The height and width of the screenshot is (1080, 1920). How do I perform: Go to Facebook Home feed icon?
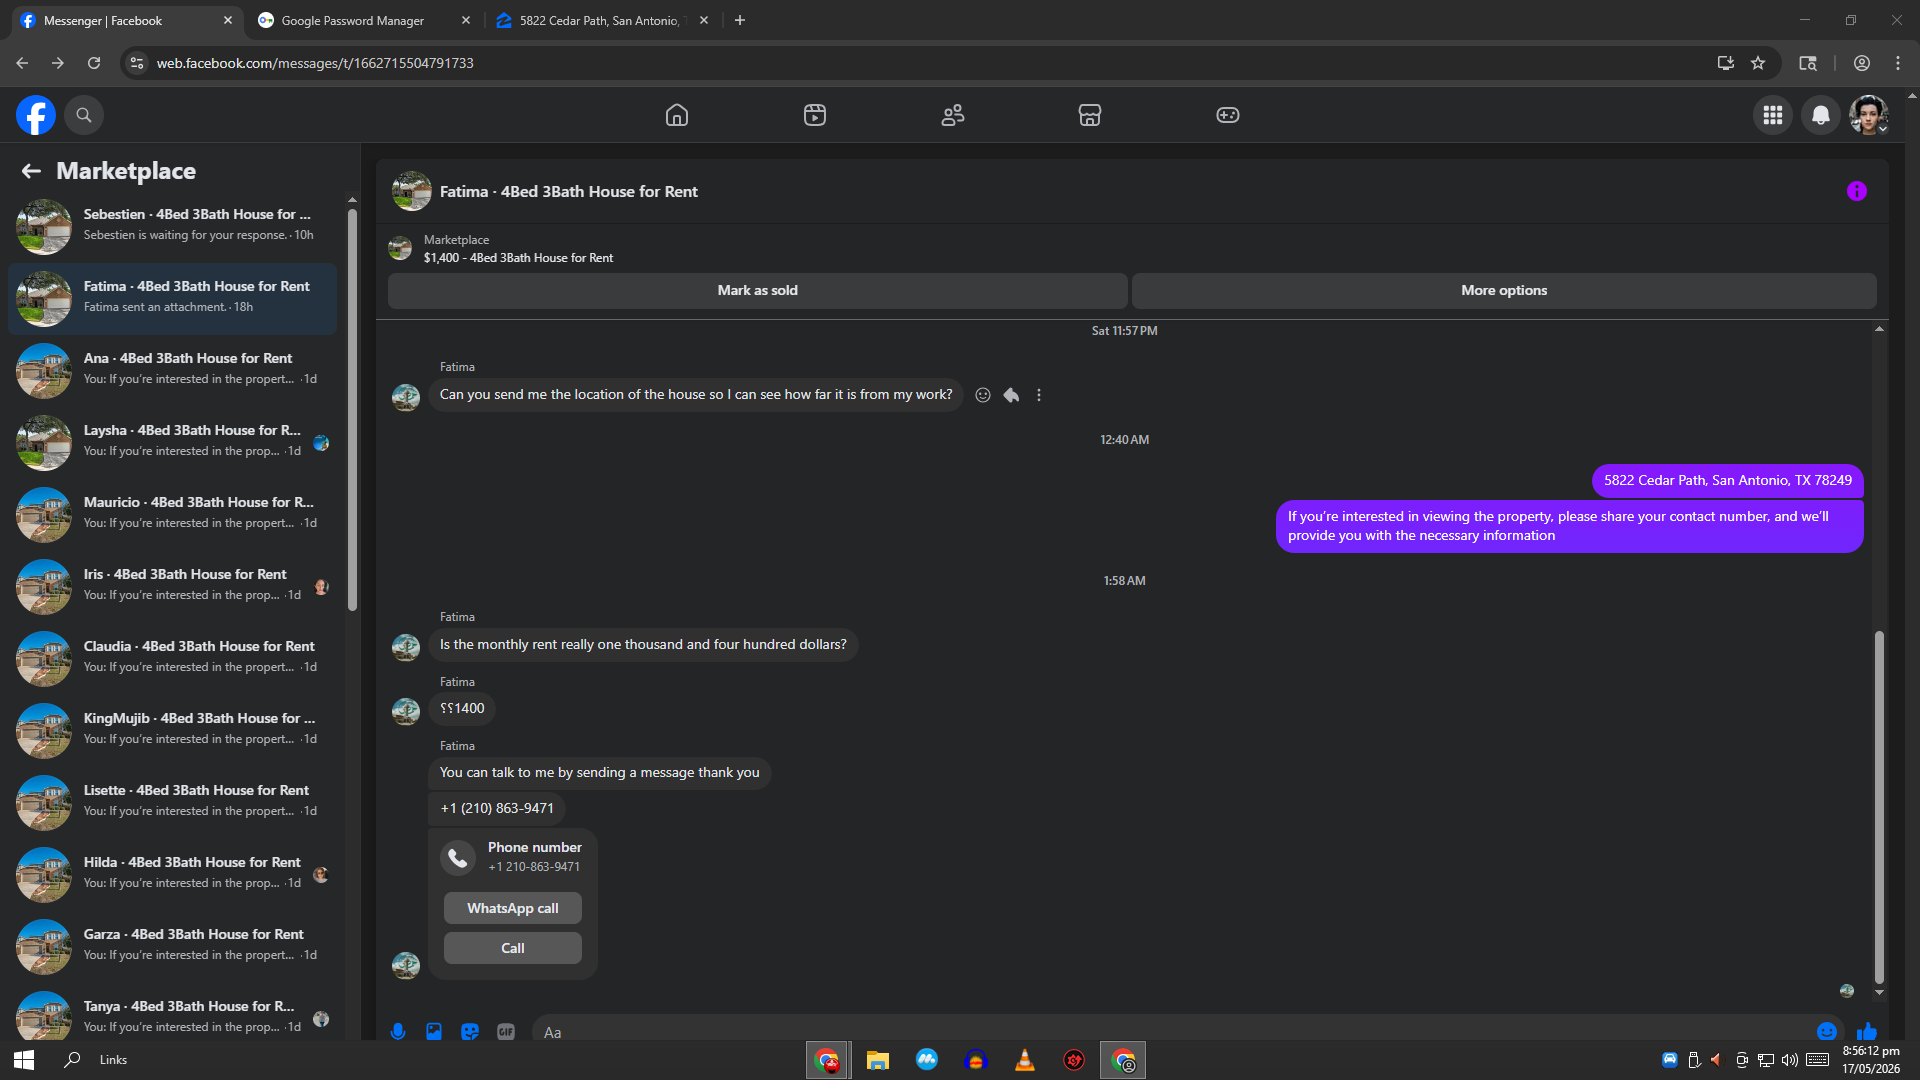click(677, 115)
